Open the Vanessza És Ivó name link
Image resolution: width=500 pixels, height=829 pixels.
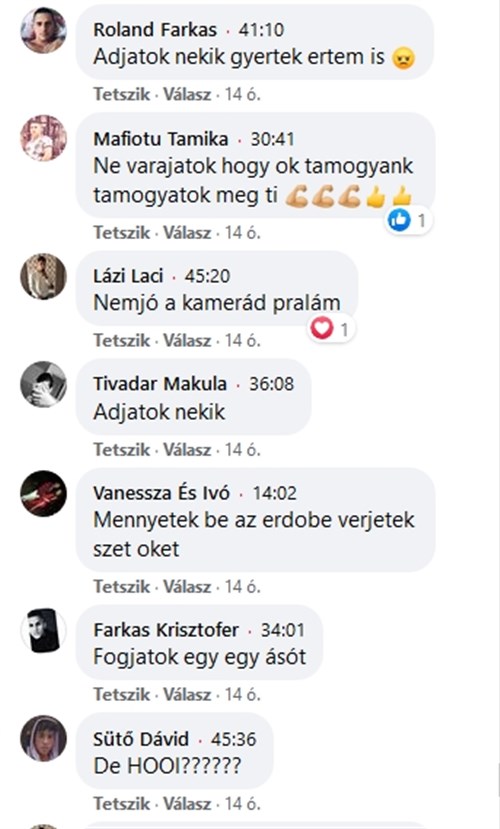162,493
